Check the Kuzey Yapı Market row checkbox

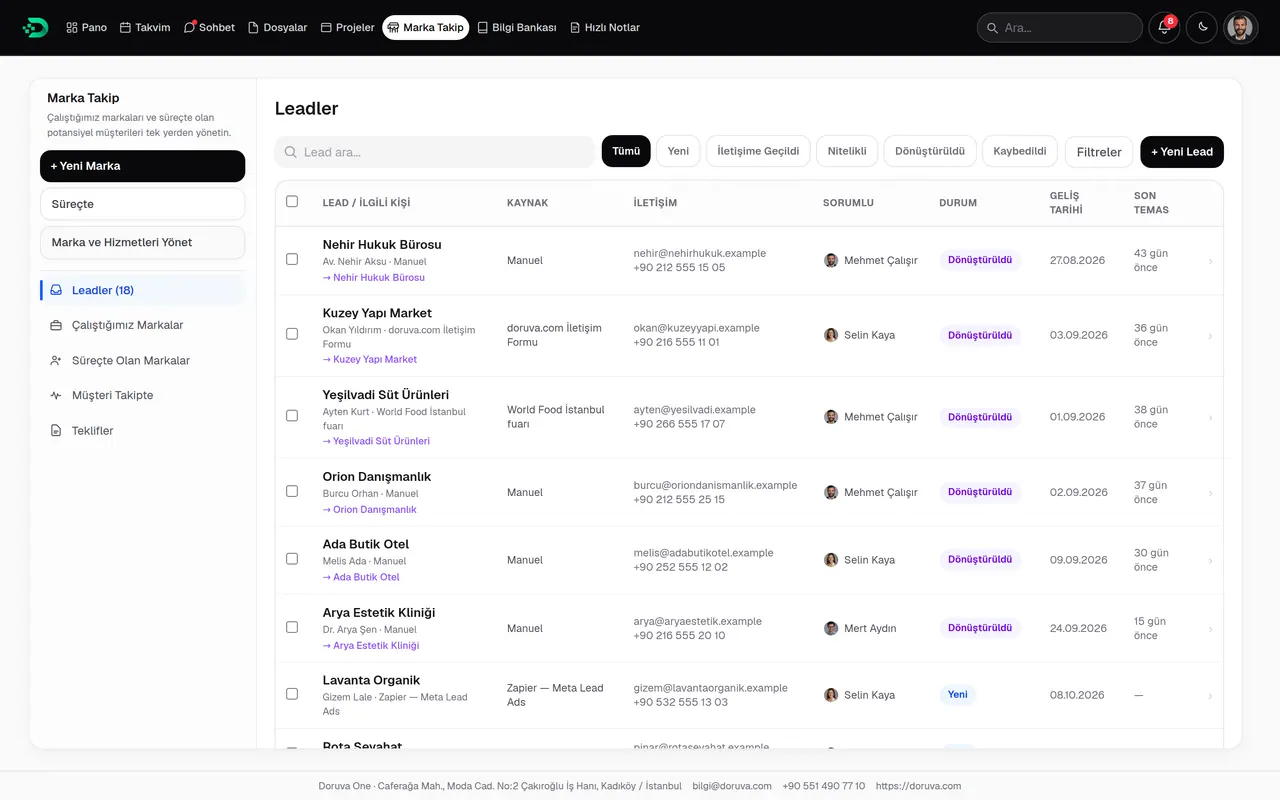click(292, 334)
